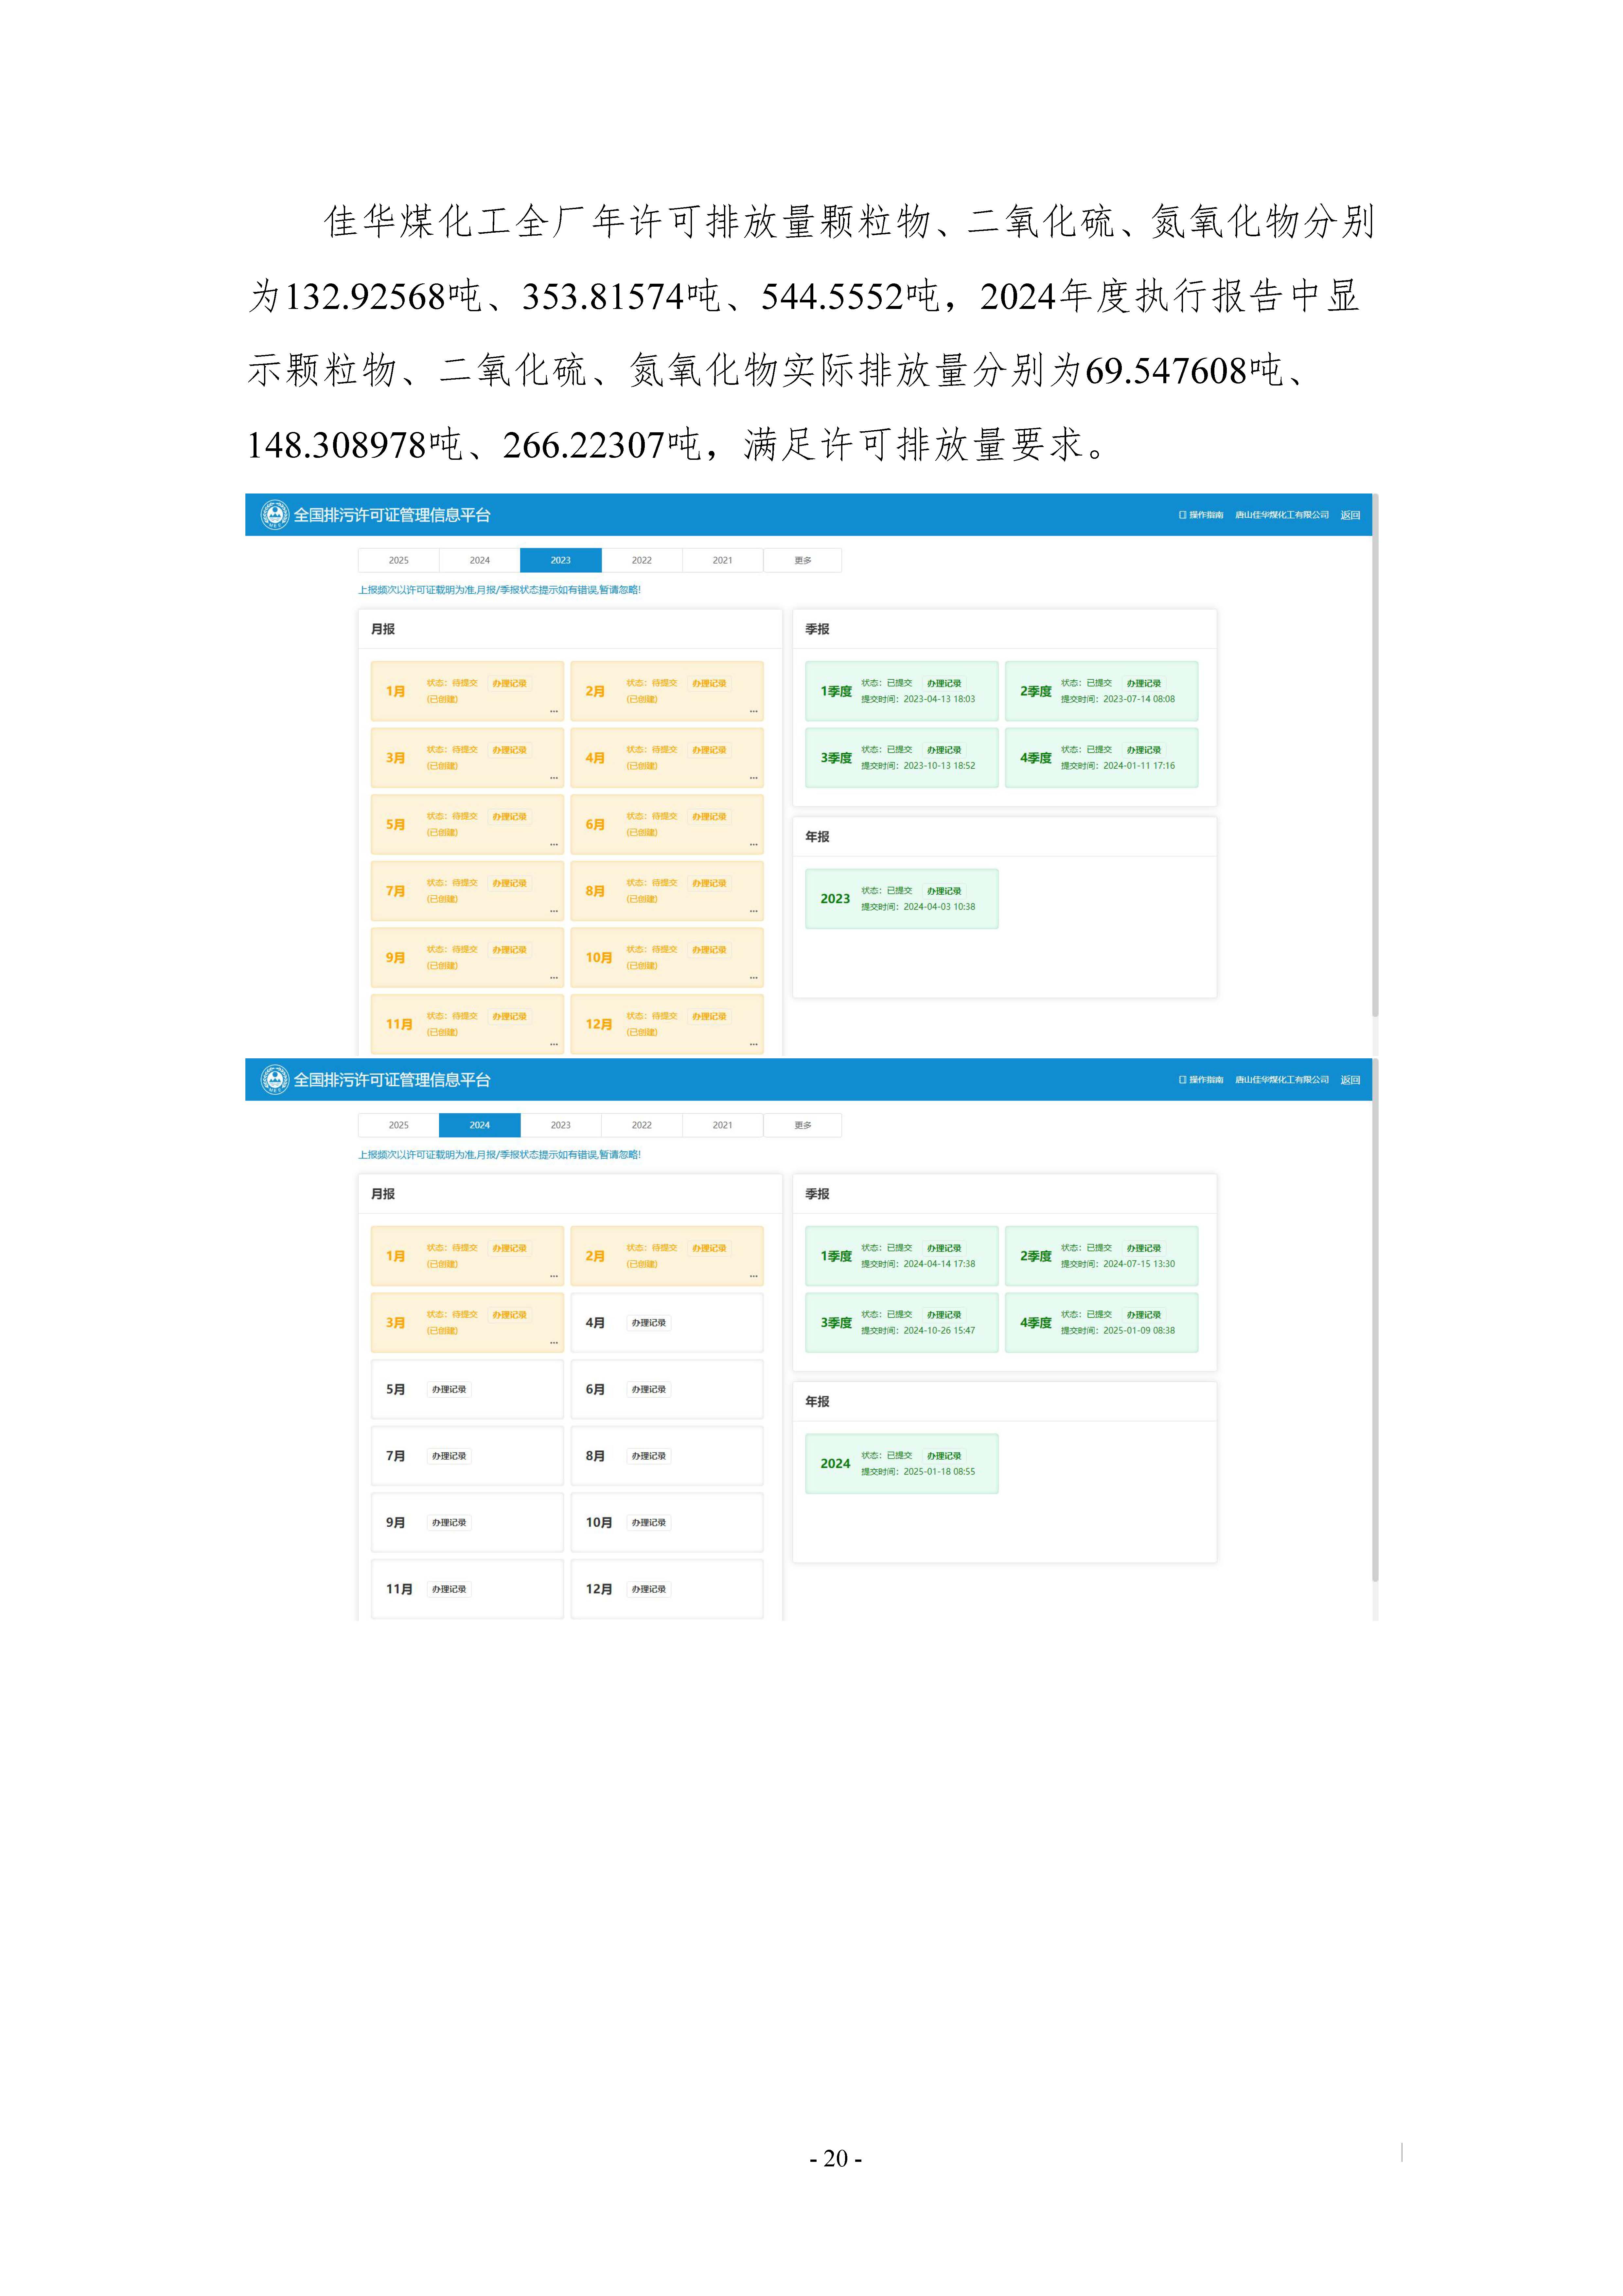Open 操作指南 in the 2023 view header
The width and height of the screenshot is (1623, 2296).
coord(1201,515)
